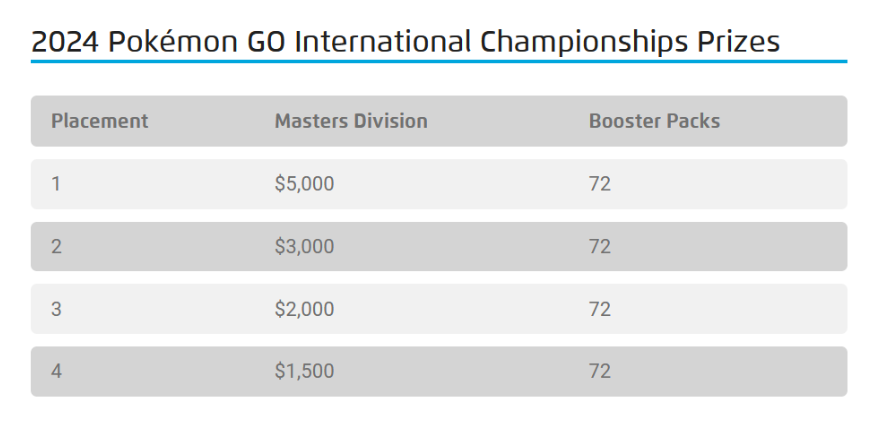Click first place booster packs 72 cell
This screenshot has width=879, height=431.
tap(599, 184)
